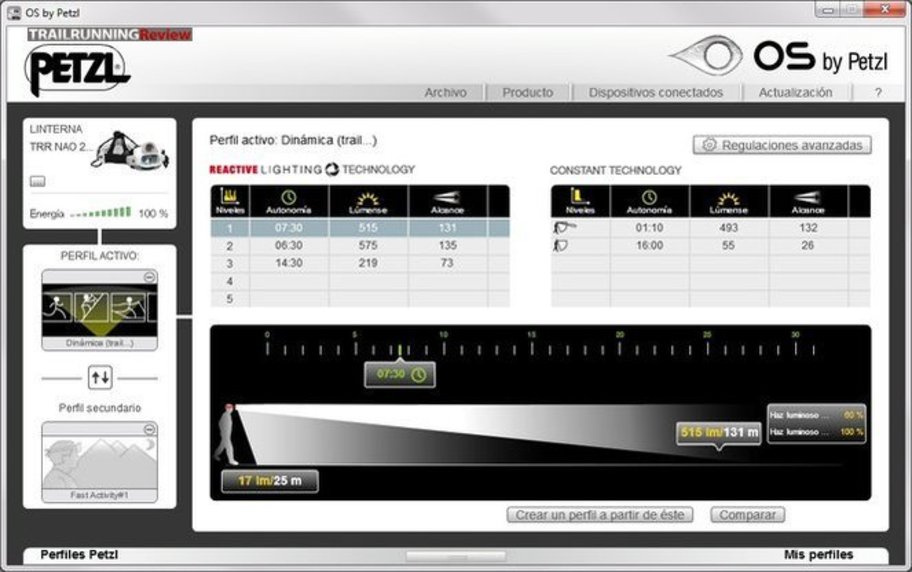Click the Constant Lúmenes sun icon

coord(728,198)
